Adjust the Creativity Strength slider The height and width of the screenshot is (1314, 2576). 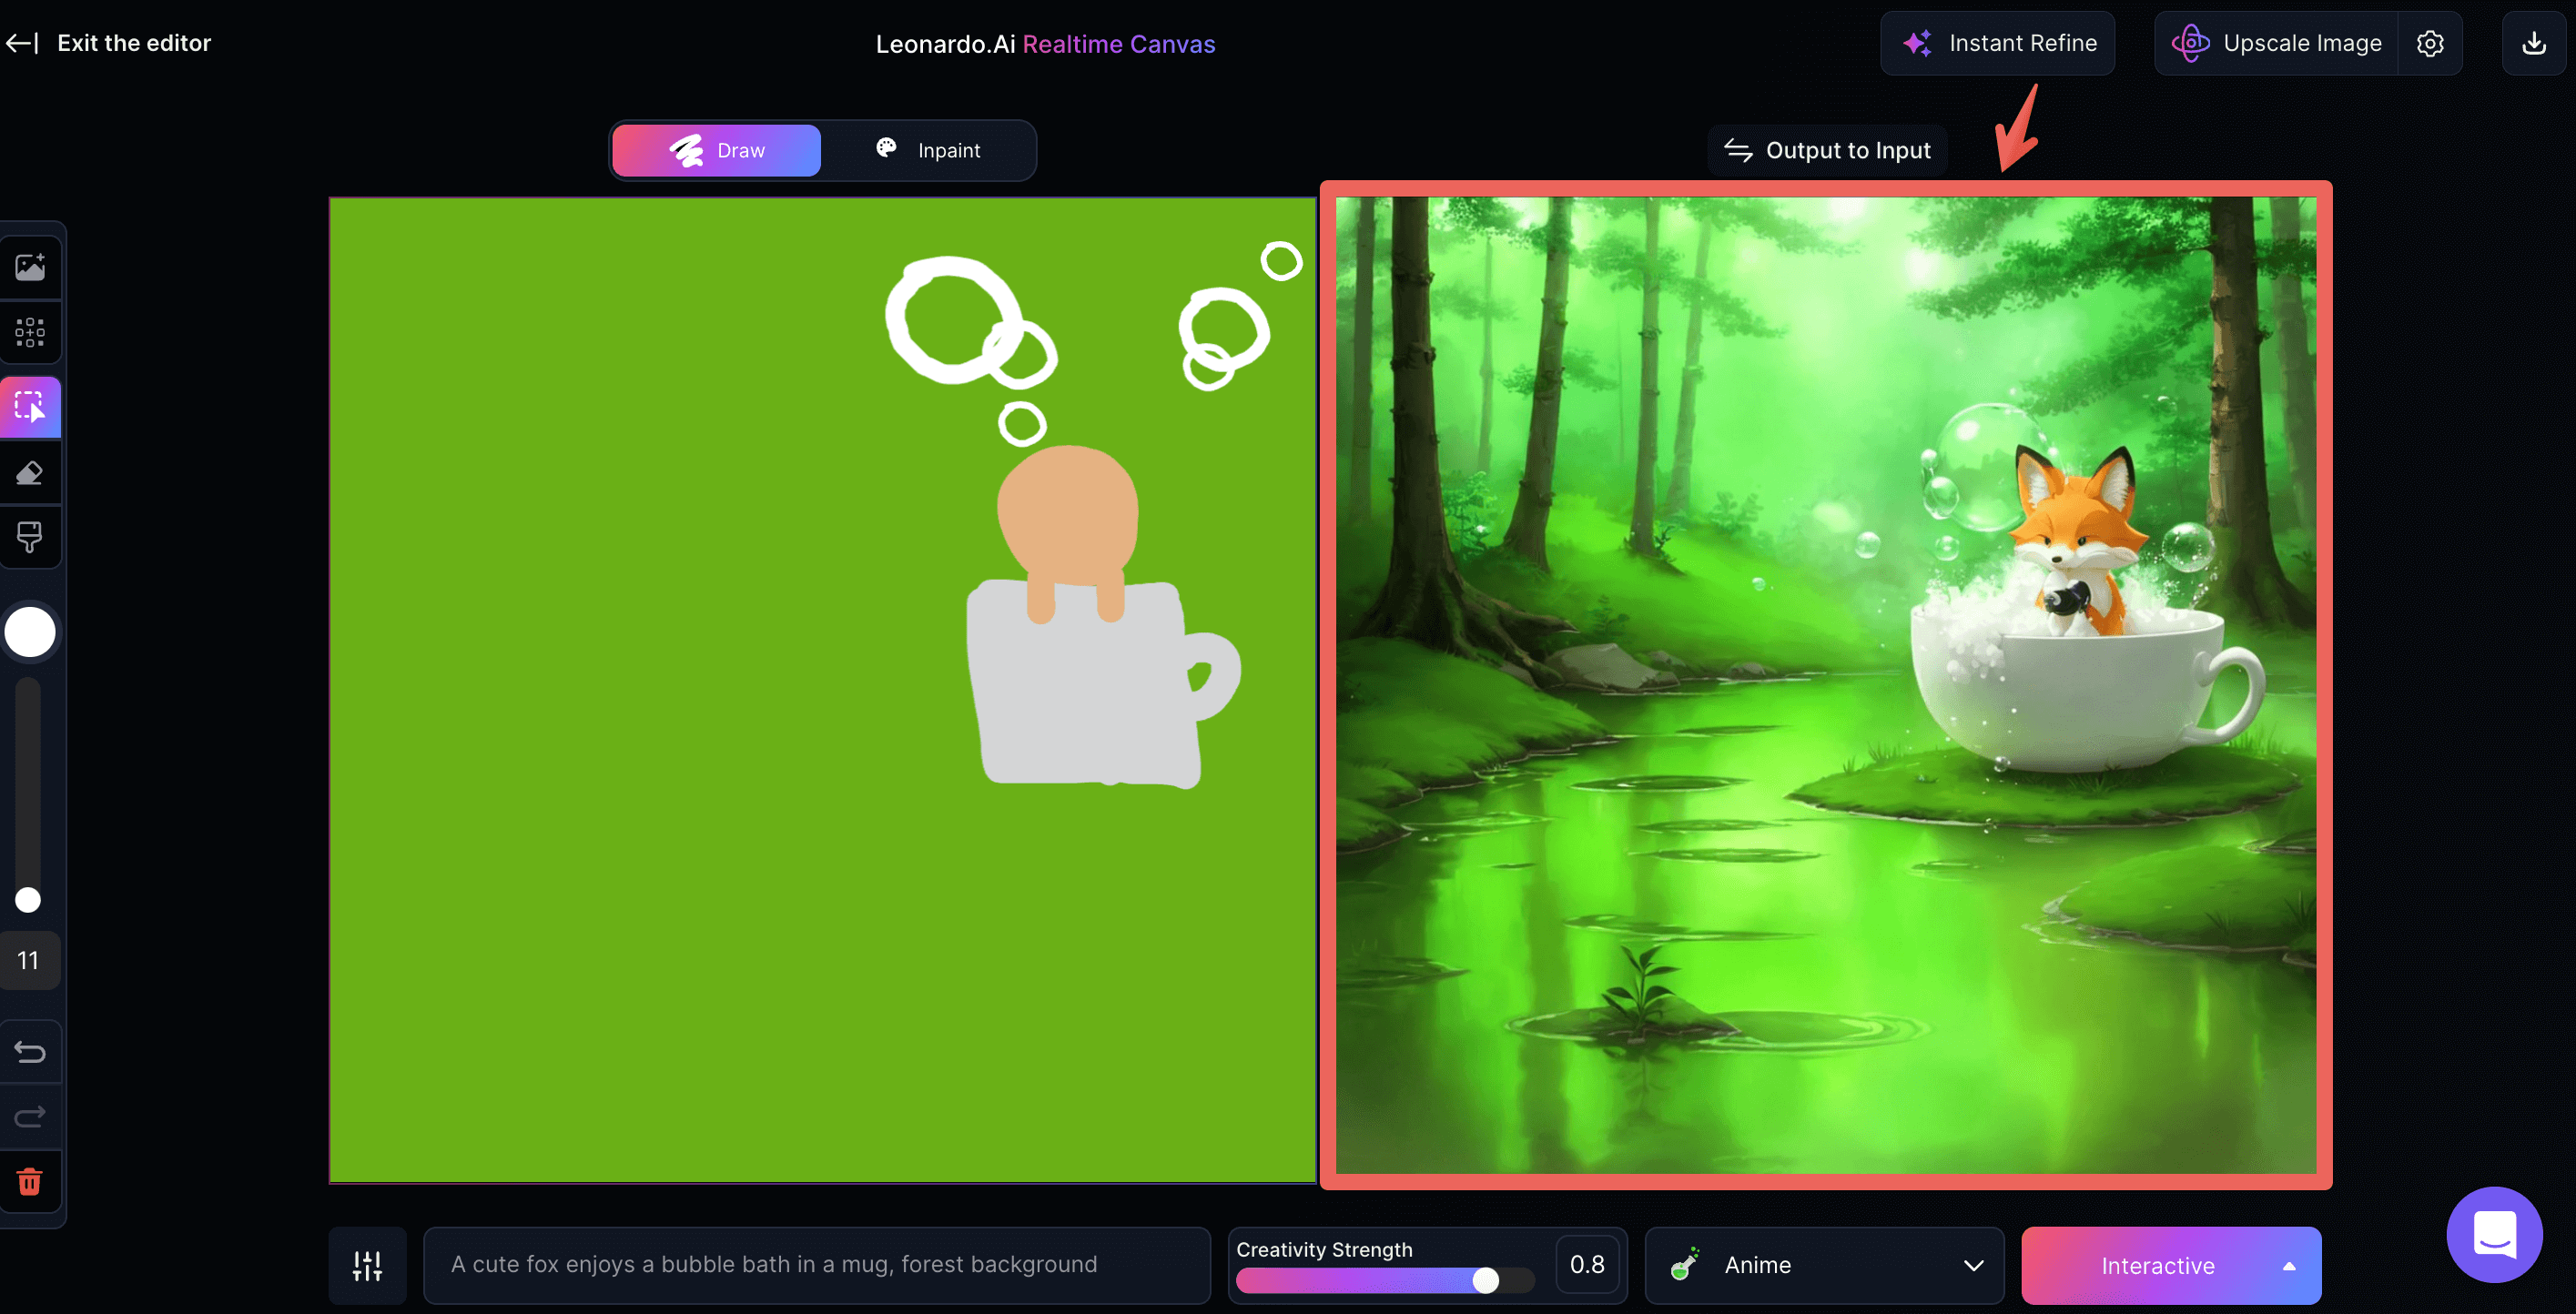pos(1485,1280)
